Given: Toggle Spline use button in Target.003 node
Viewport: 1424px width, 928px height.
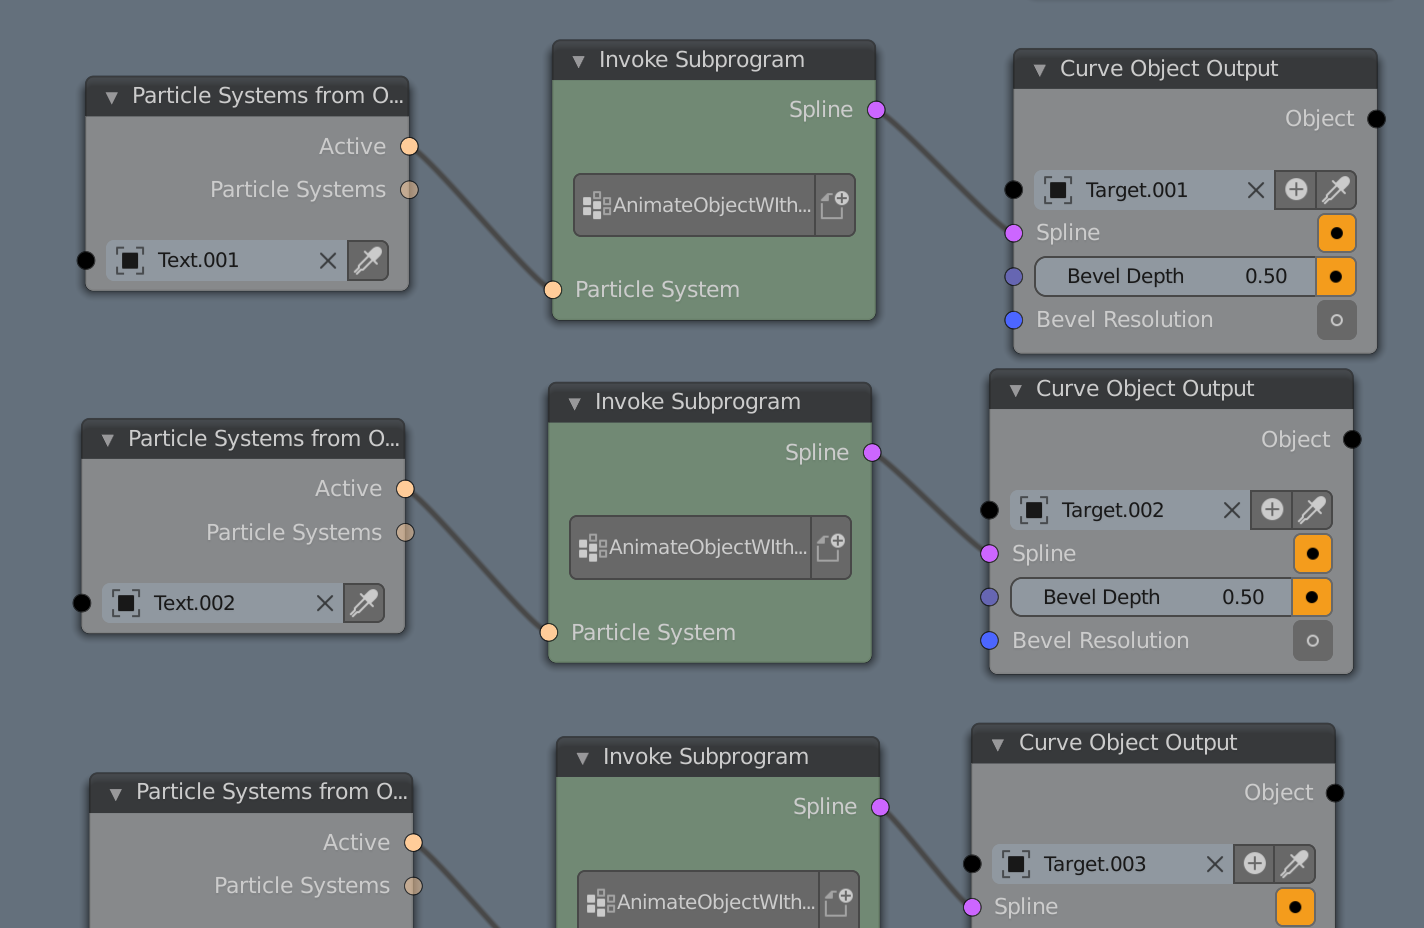Looking at the screenshot, I should tap(1296, 907).
